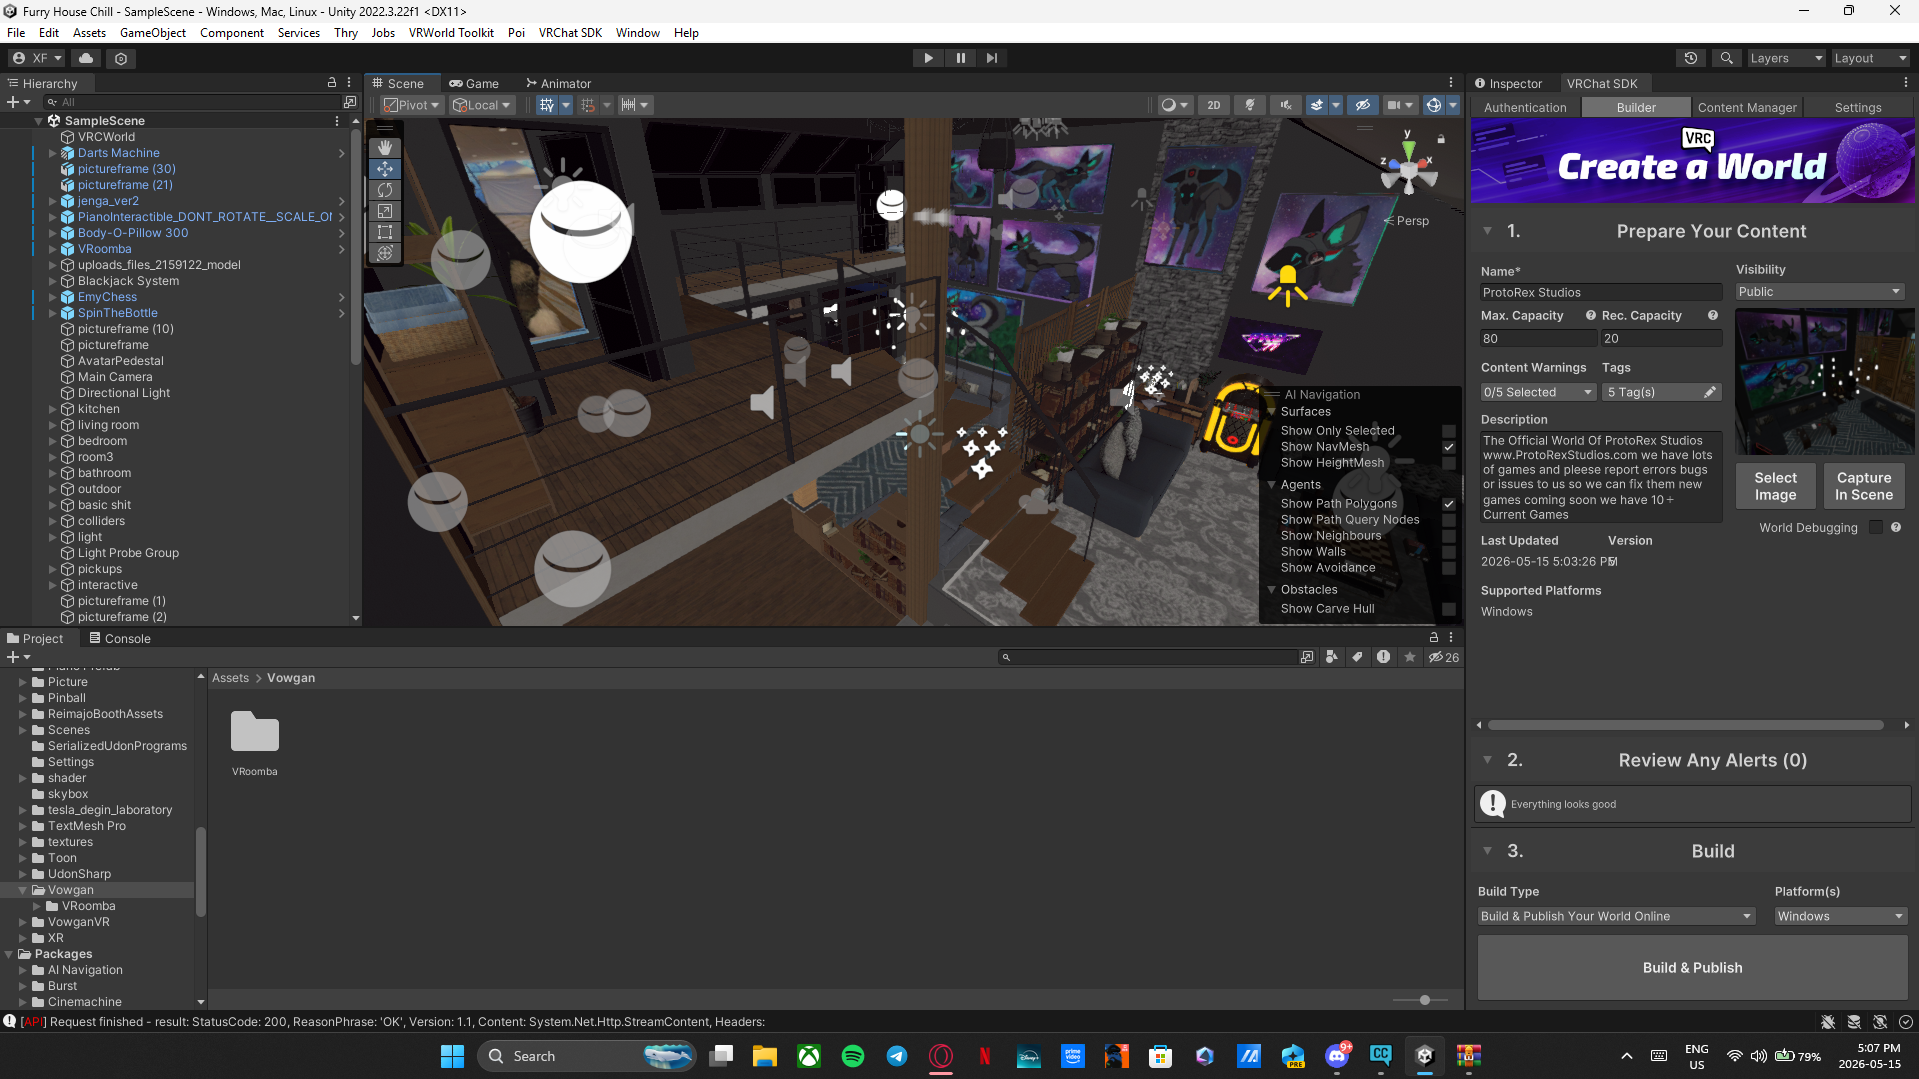Open the Scene panel options menu
Image resolution: width=1919 pixels, height=1079 pixels.
click(1451, 83)
